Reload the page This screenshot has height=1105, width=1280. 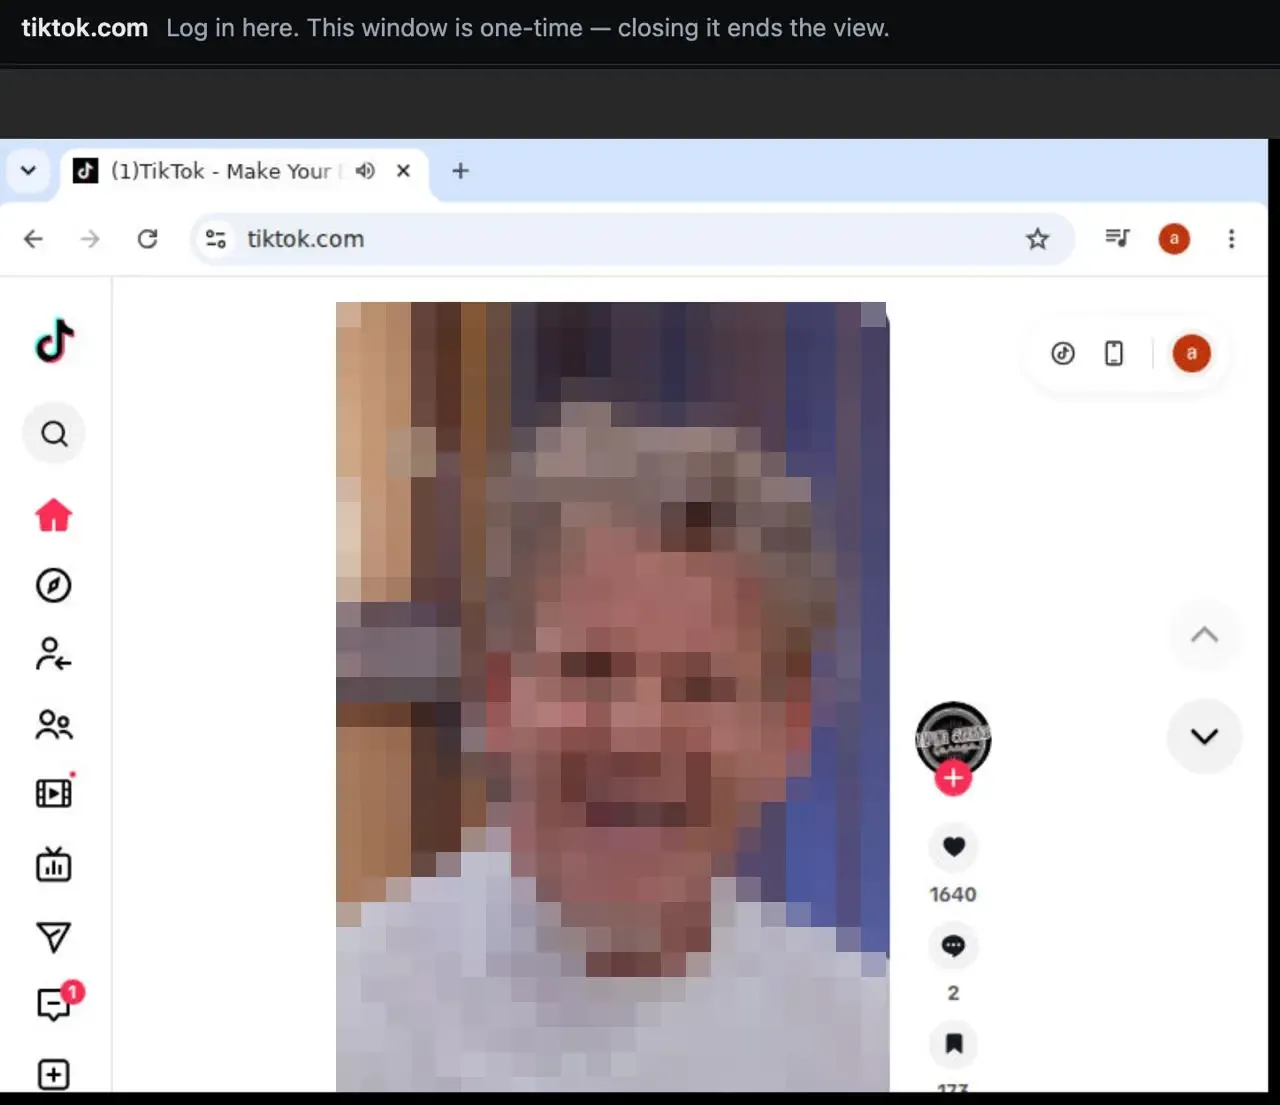pyautogui.click(x=147, y=239)
